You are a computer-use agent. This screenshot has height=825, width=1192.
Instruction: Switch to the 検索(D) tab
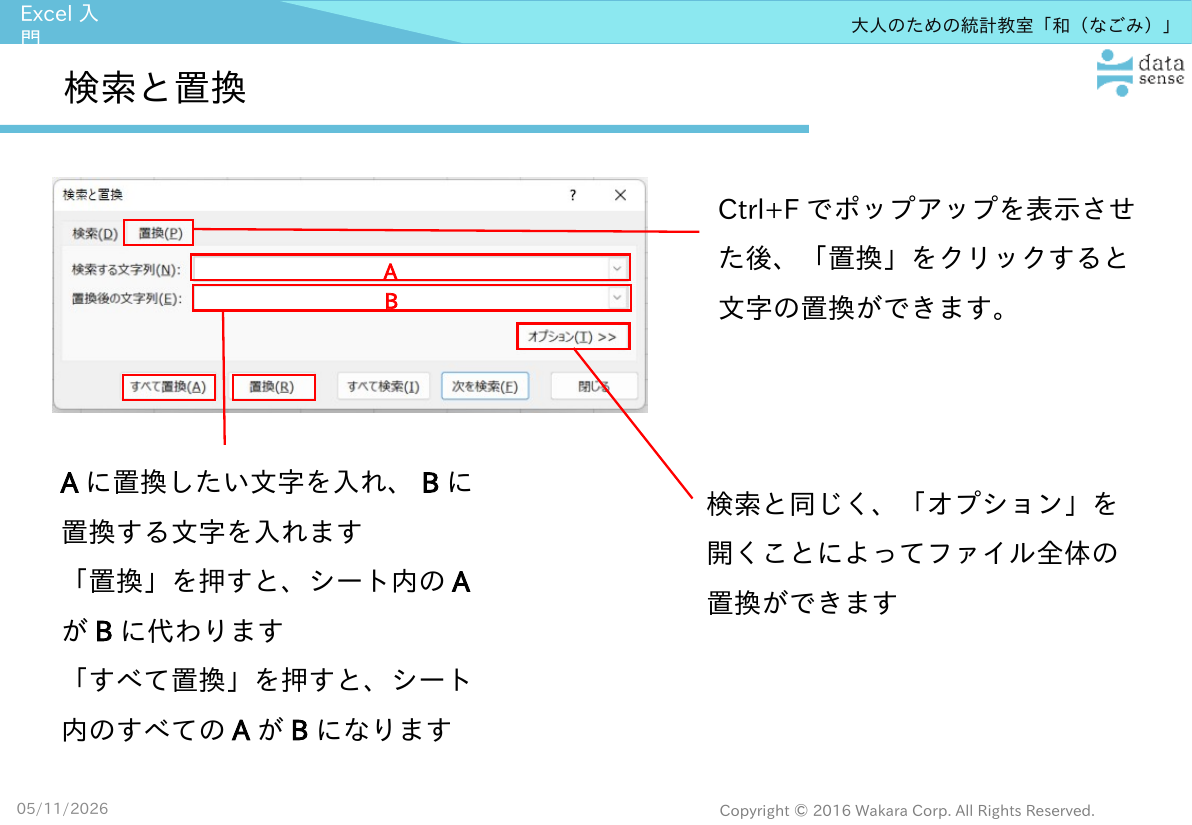pyautogui.click(x=95, y=233)
